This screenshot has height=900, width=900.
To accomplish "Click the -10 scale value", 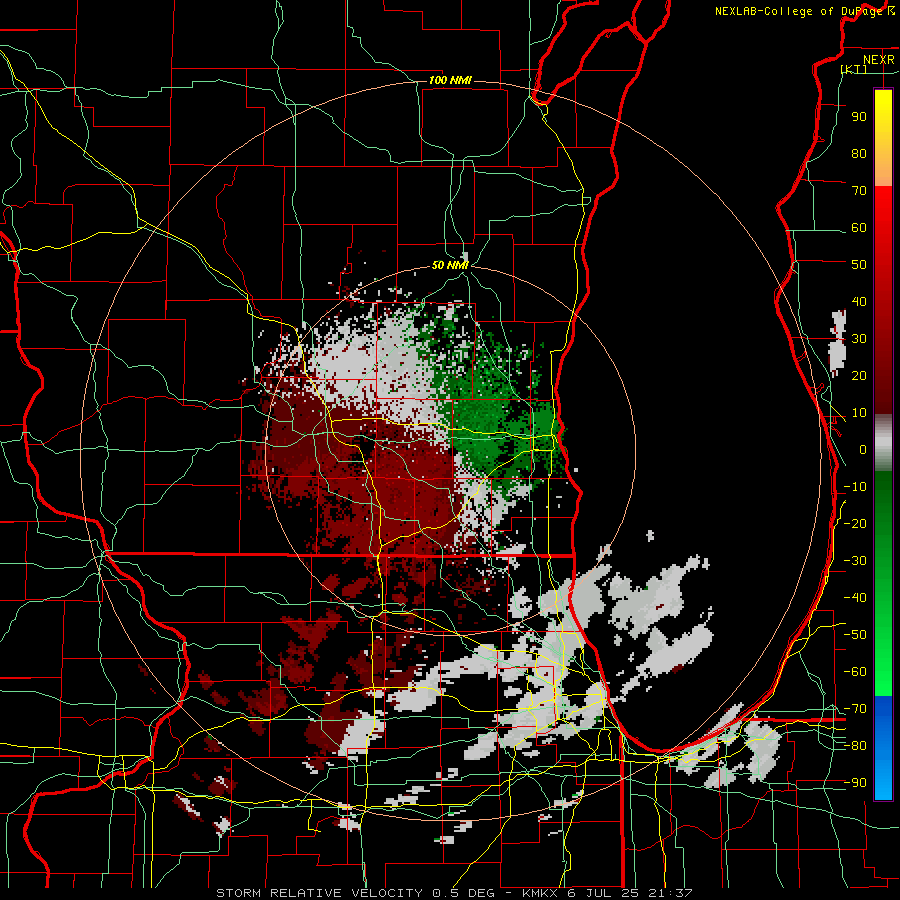I will pyautogui.click(x=855, y=487).
